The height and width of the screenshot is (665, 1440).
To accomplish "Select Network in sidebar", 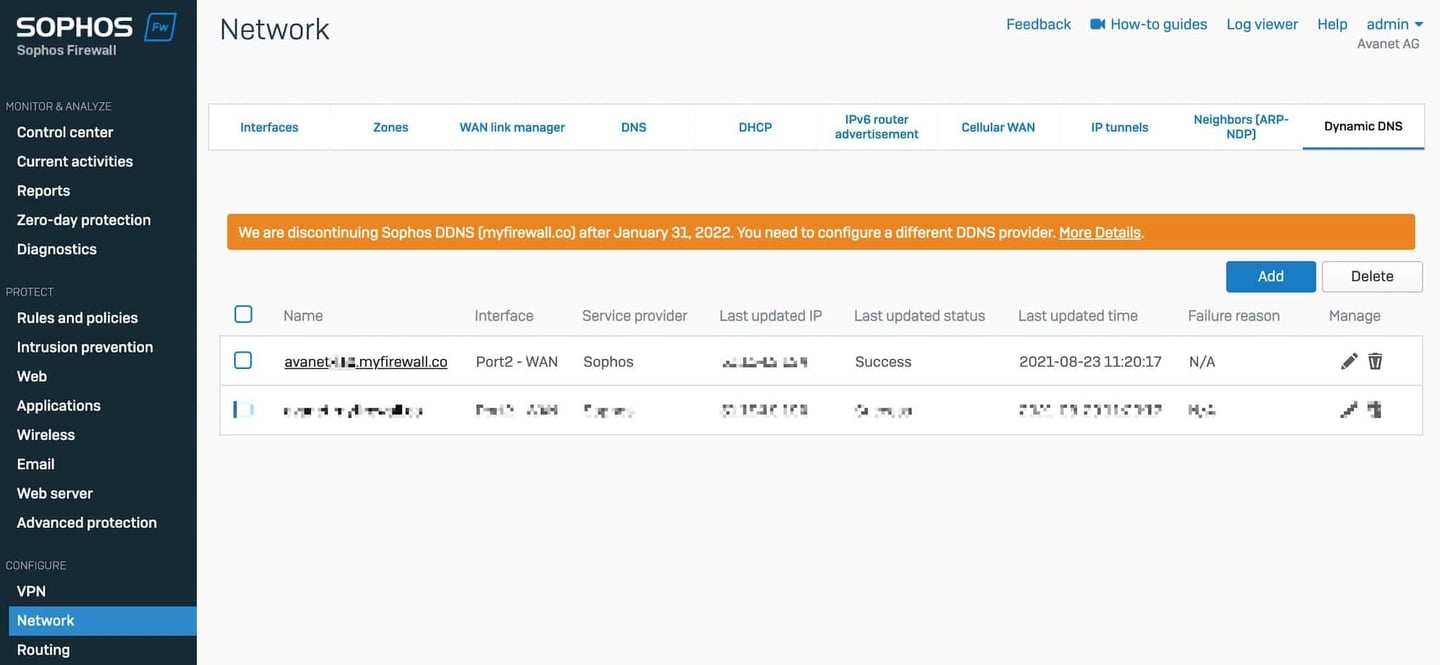I will click(102, 620).
